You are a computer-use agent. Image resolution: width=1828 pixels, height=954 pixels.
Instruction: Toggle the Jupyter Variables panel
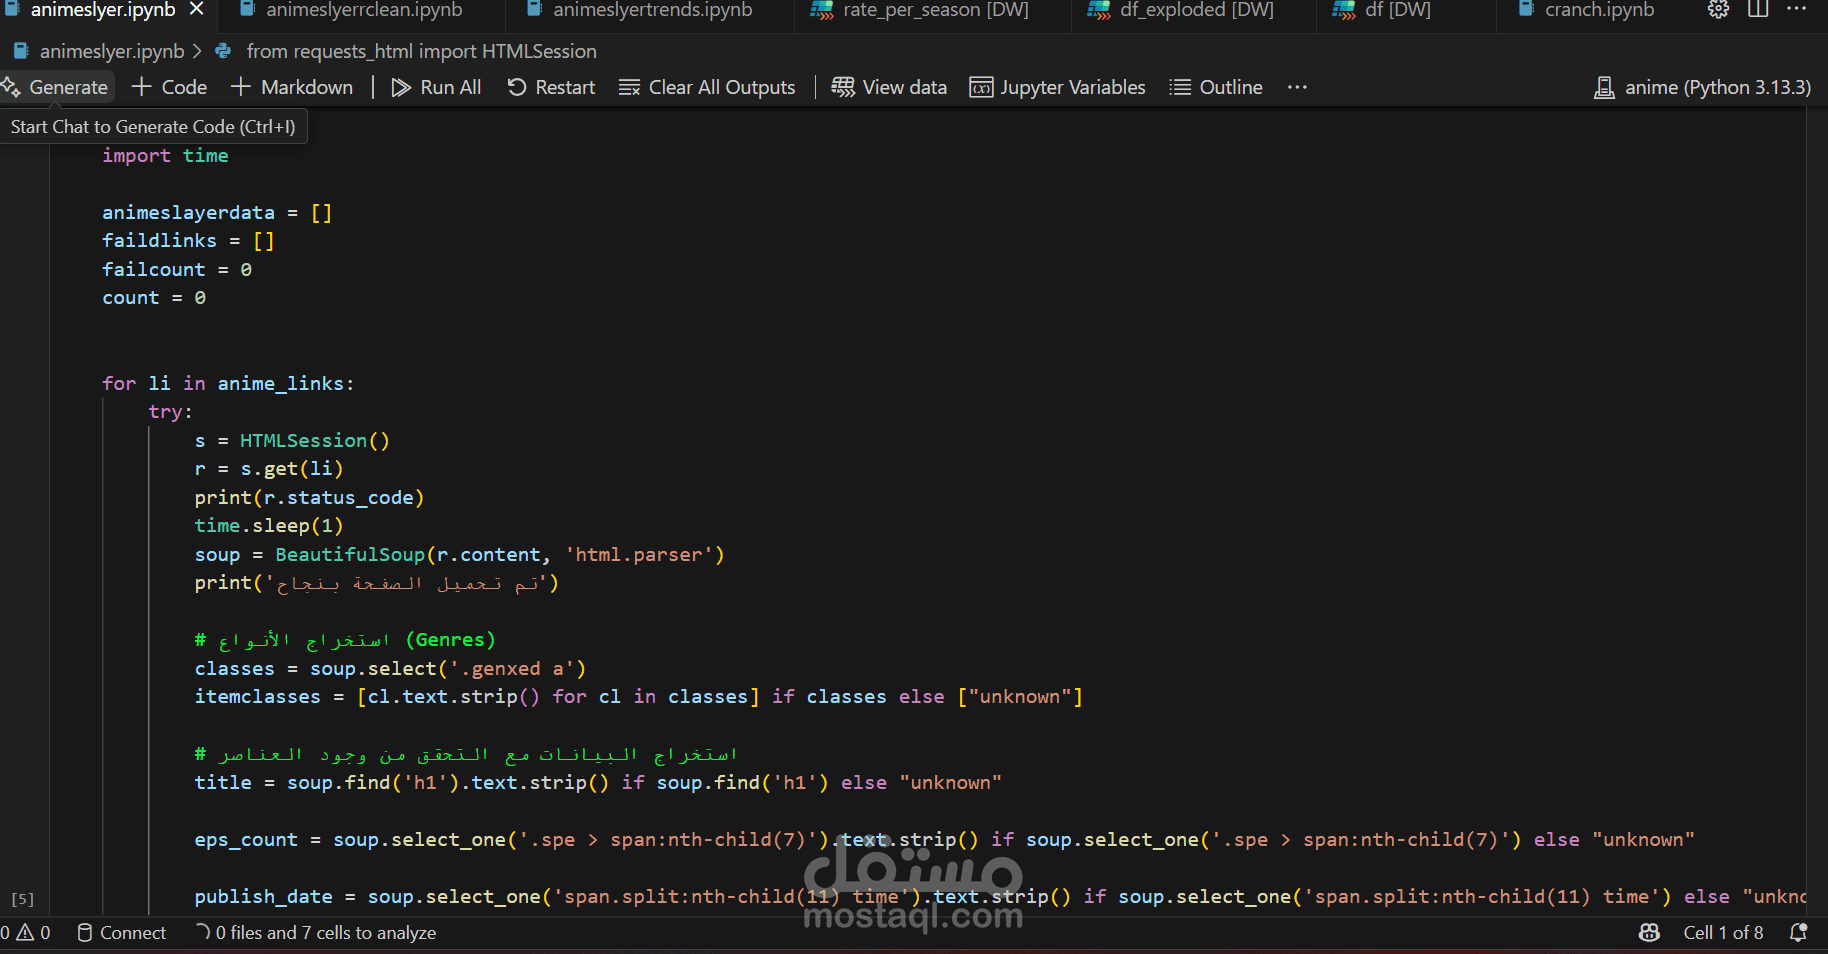coord(1057,87)
